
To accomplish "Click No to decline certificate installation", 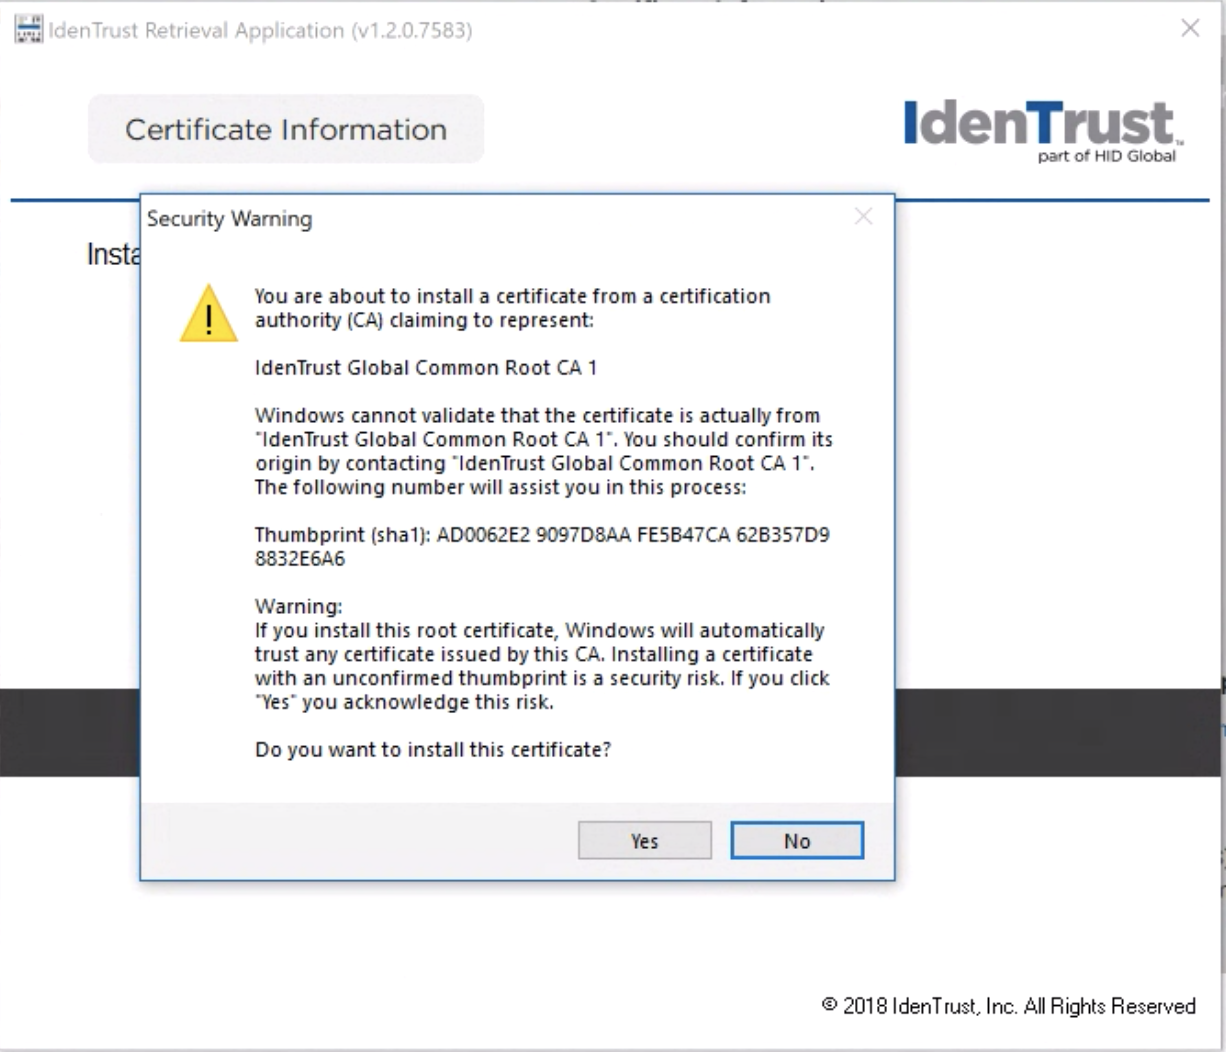I will point(797,841).
